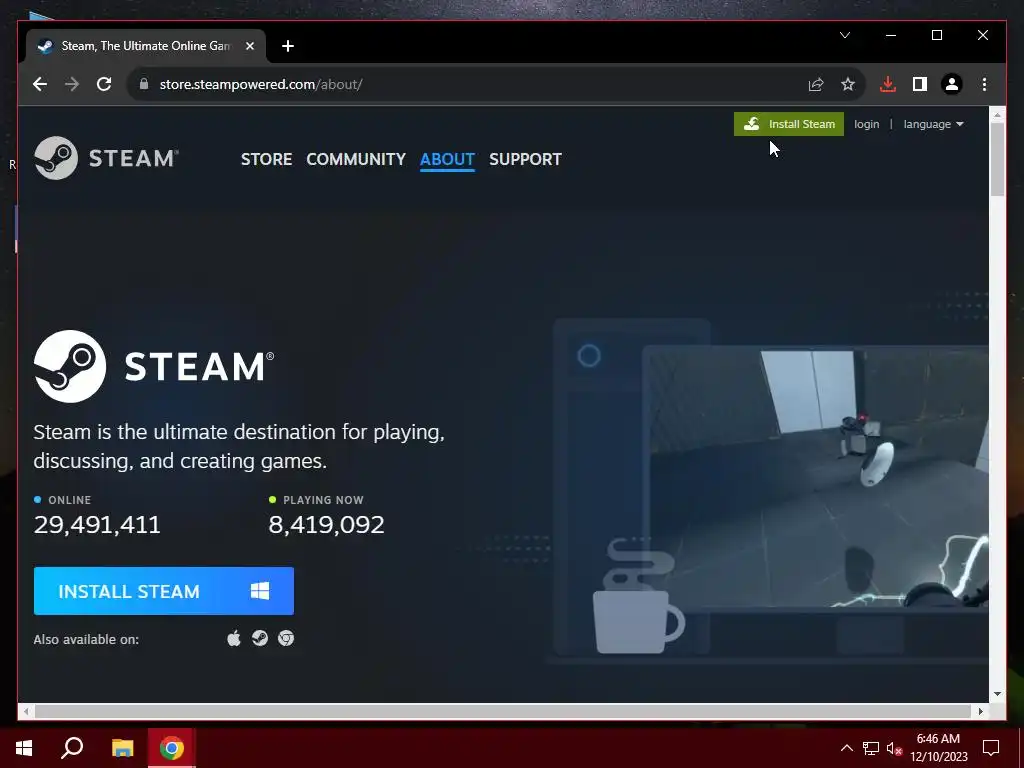Click the large Steam logo in the hero section
This screenshot has width=1024, height=768.
(154, 366)
